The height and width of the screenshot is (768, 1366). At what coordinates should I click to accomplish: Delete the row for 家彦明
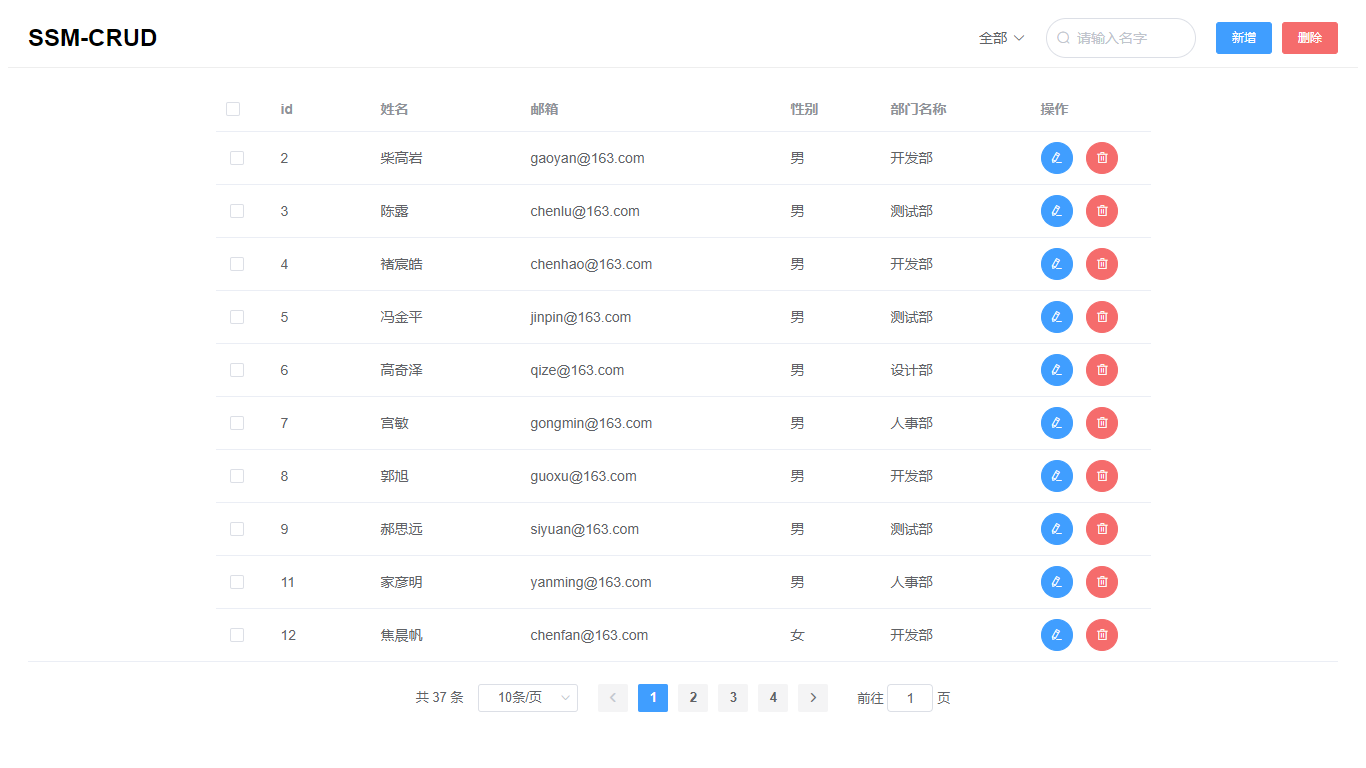click(x=1102, y=582)
